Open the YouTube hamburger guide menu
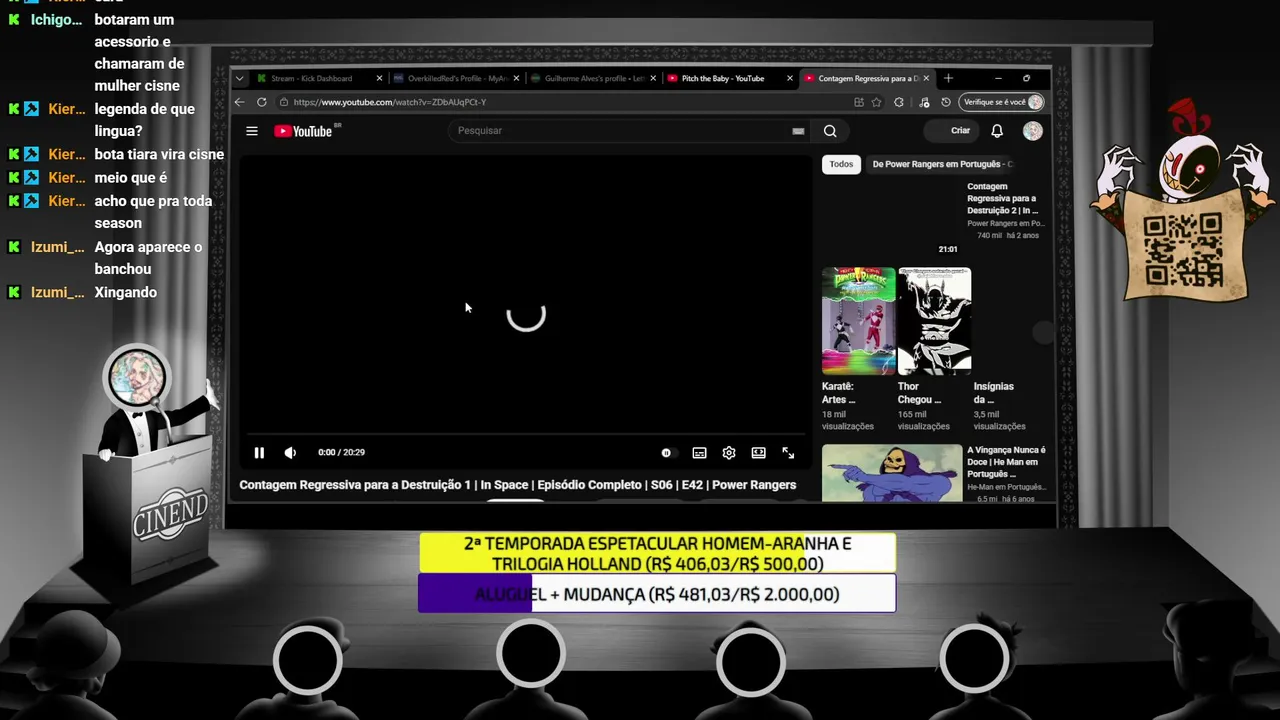This screenshot has height=720, width=1280. click(252, 131)
